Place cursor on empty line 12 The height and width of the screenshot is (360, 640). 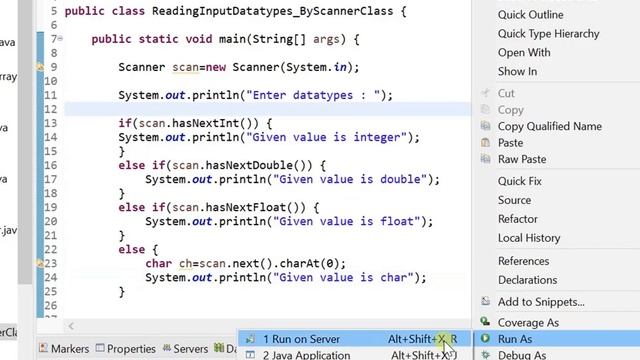(267, 109)
